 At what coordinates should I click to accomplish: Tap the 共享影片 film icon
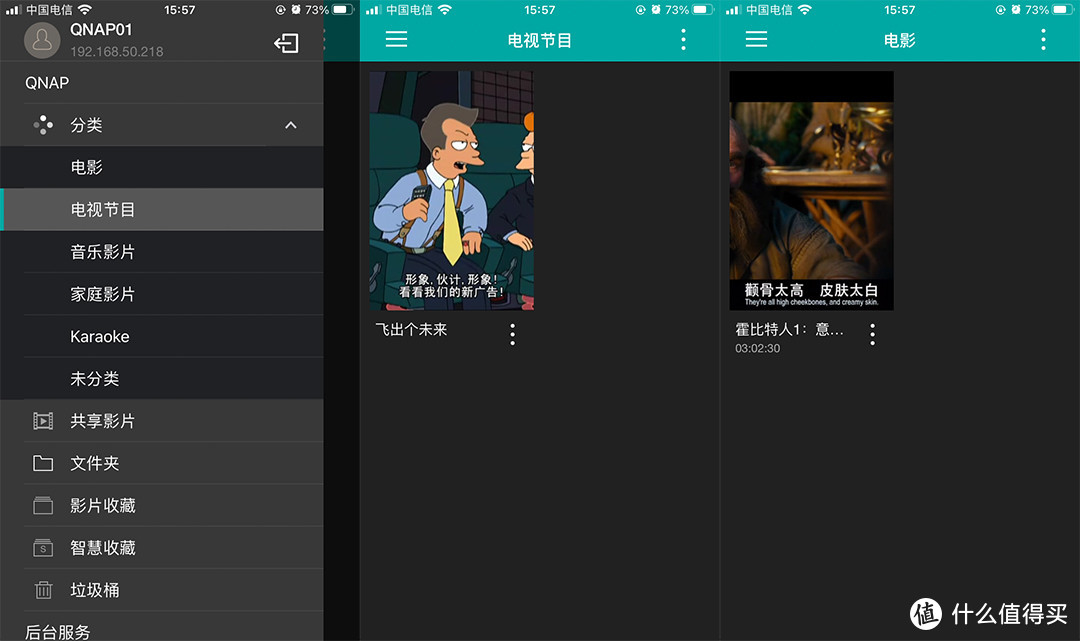43,421
